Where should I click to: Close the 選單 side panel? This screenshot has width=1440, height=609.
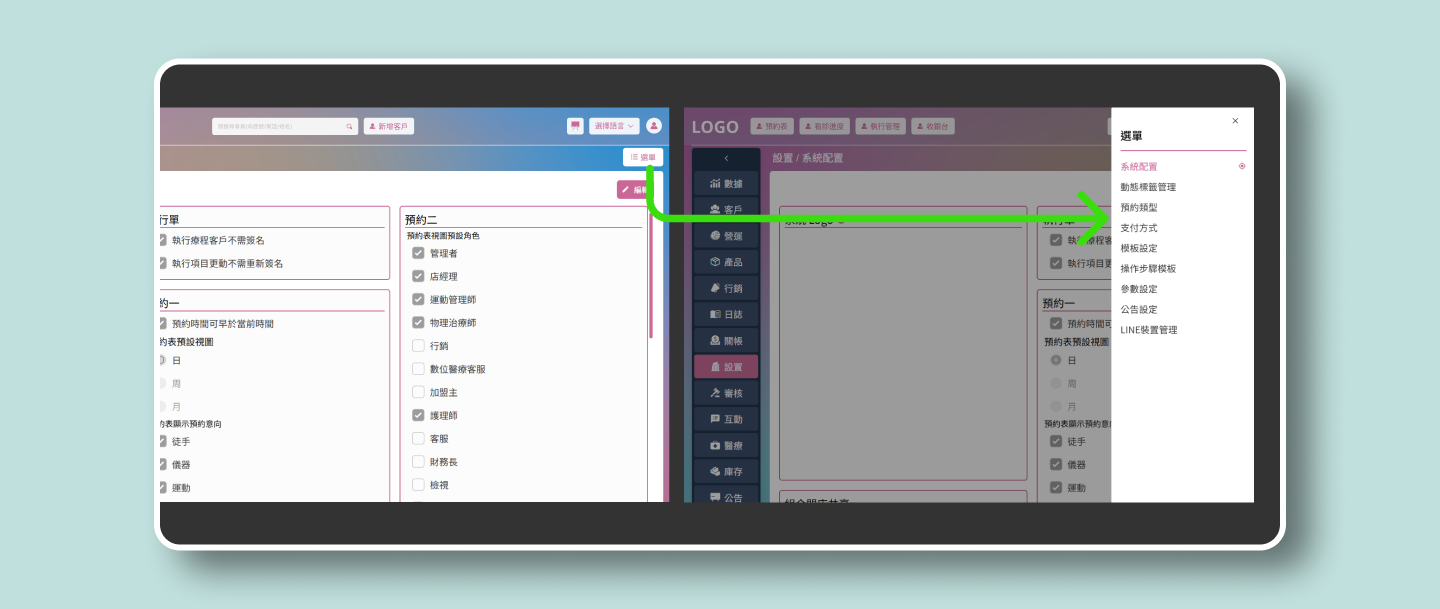(x=1235, y=121)
